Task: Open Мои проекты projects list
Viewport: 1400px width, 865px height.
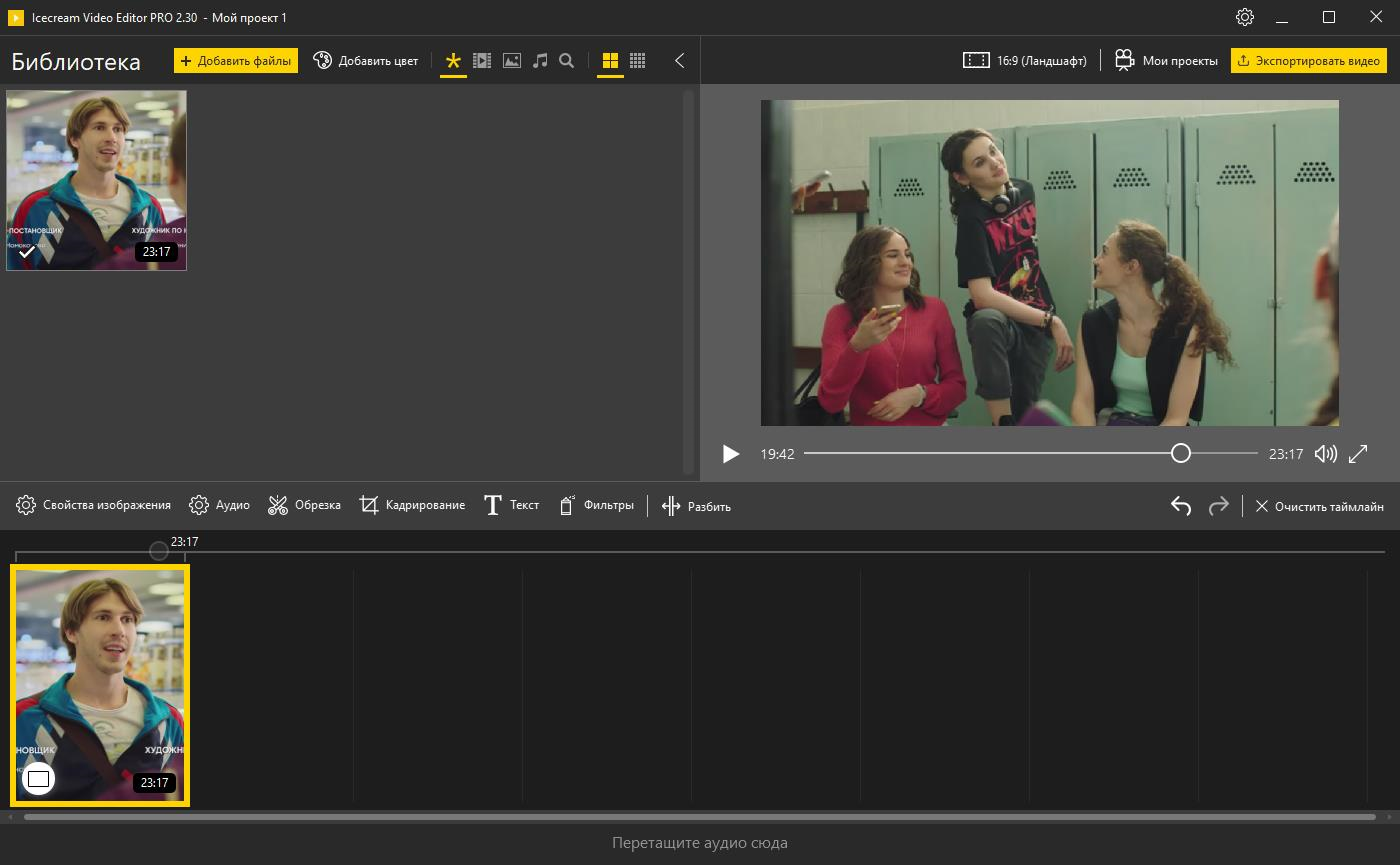Action: pyautogui.click(x=1166, y=61)
